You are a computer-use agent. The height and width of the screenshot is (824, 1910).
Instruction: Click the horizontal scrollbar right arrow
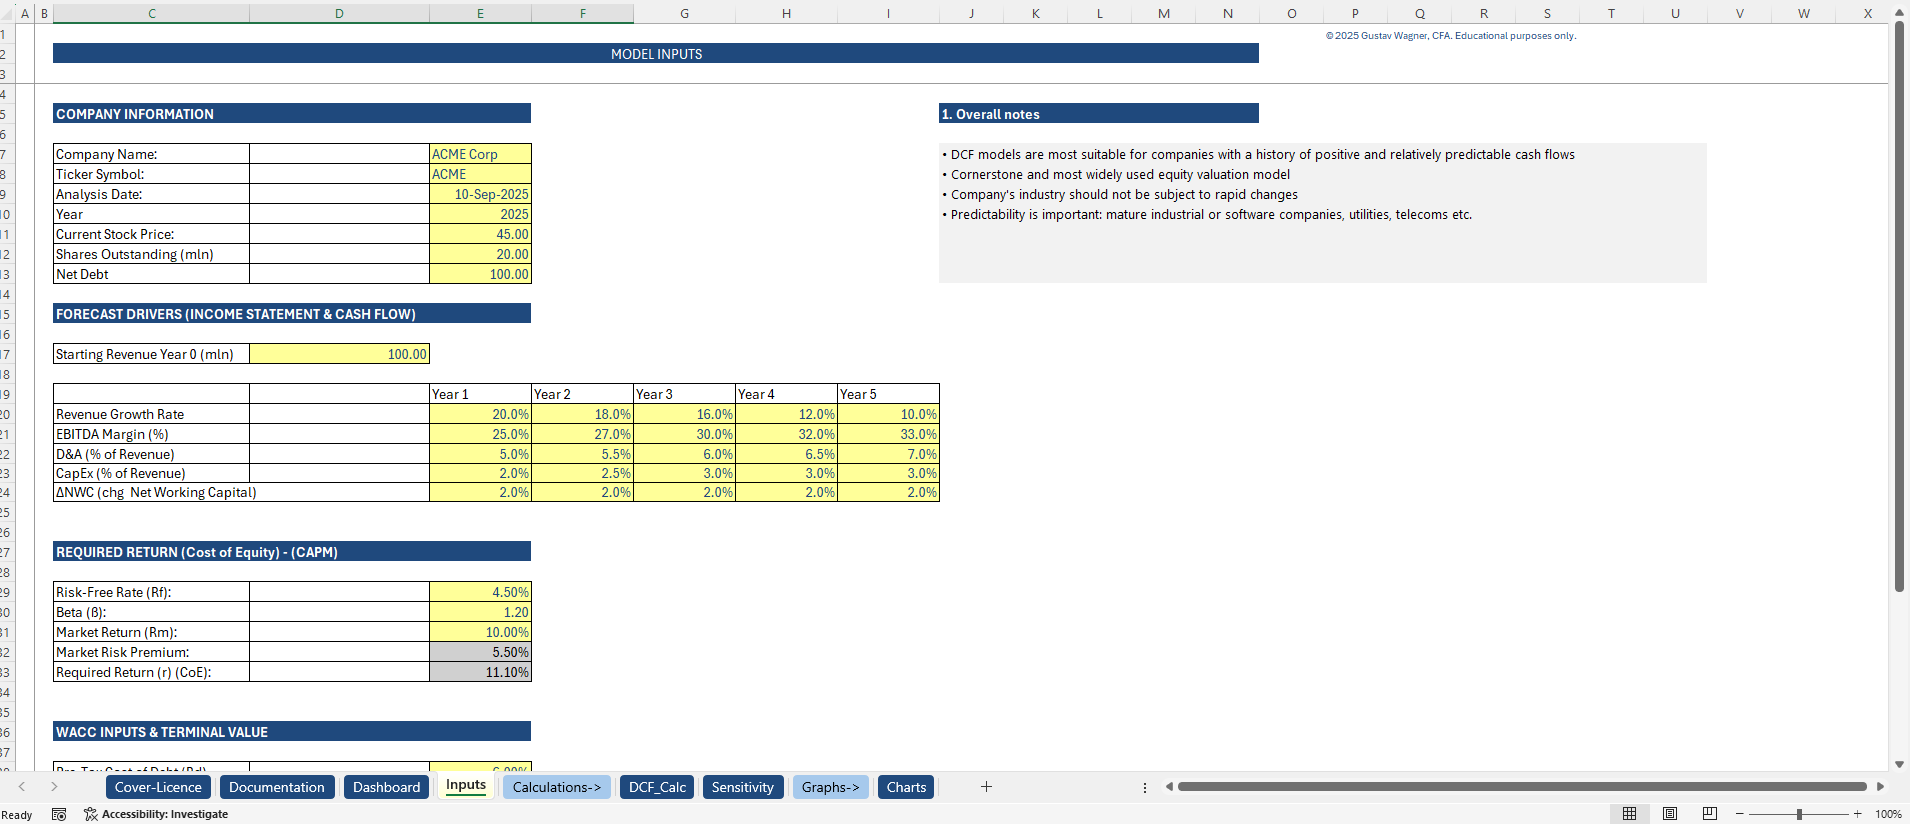tap(1880, 787)
